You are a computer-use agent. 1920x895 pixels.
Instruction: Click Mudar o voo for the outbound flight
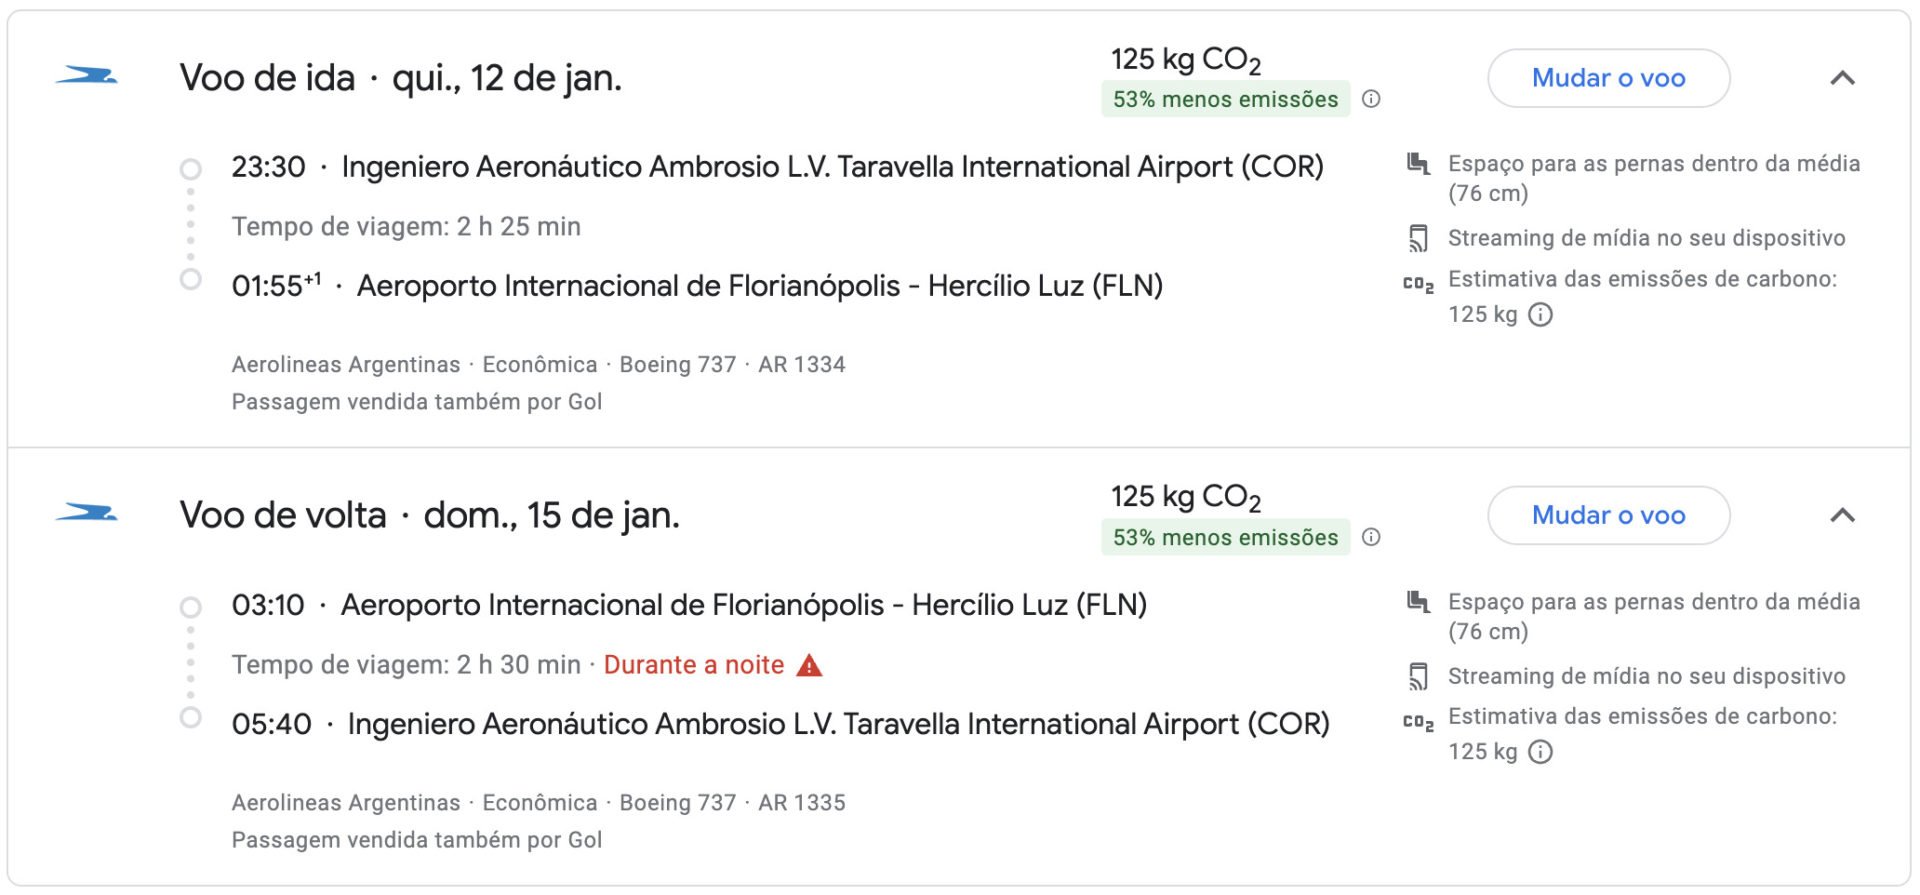pyautogui.click(x=1609, y=78)
